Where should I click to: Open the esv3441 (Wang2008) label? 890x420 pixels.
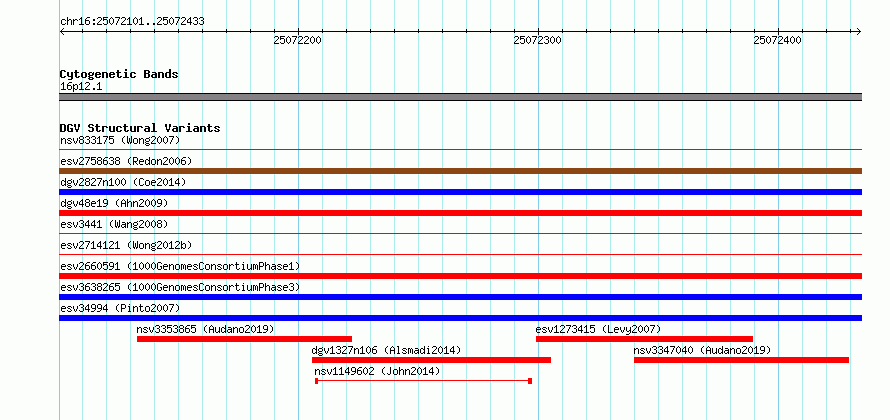point(114,224)
